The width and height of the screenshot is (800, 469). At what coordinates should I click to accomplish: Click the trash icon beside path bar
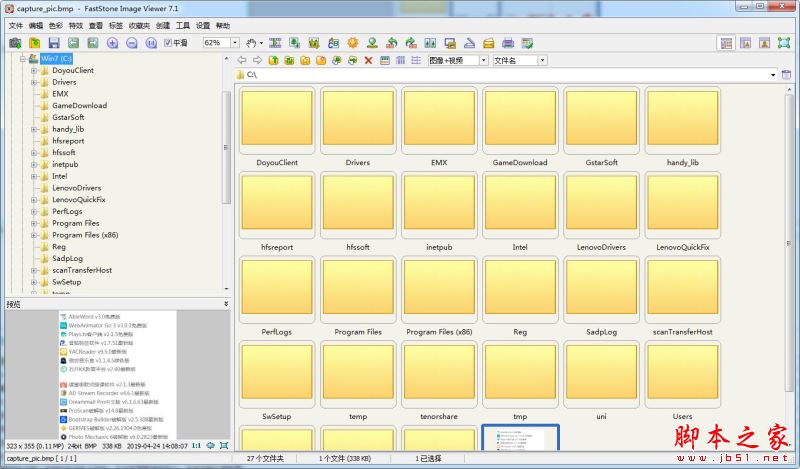786,75
